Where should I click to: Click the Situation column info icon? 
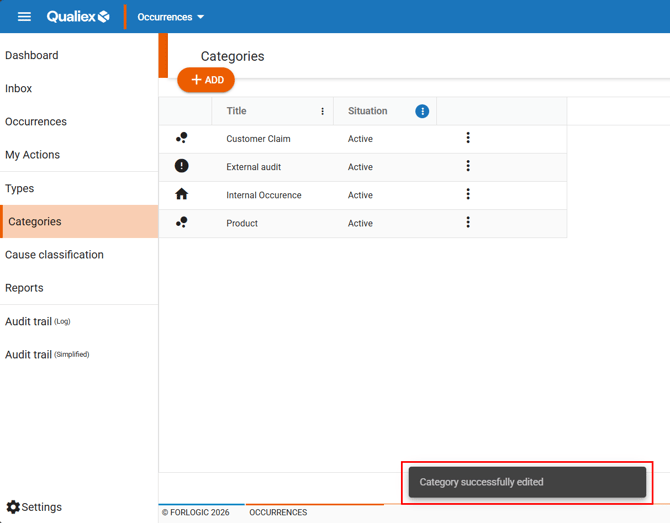pyautogui.click(x=422, y=111)
